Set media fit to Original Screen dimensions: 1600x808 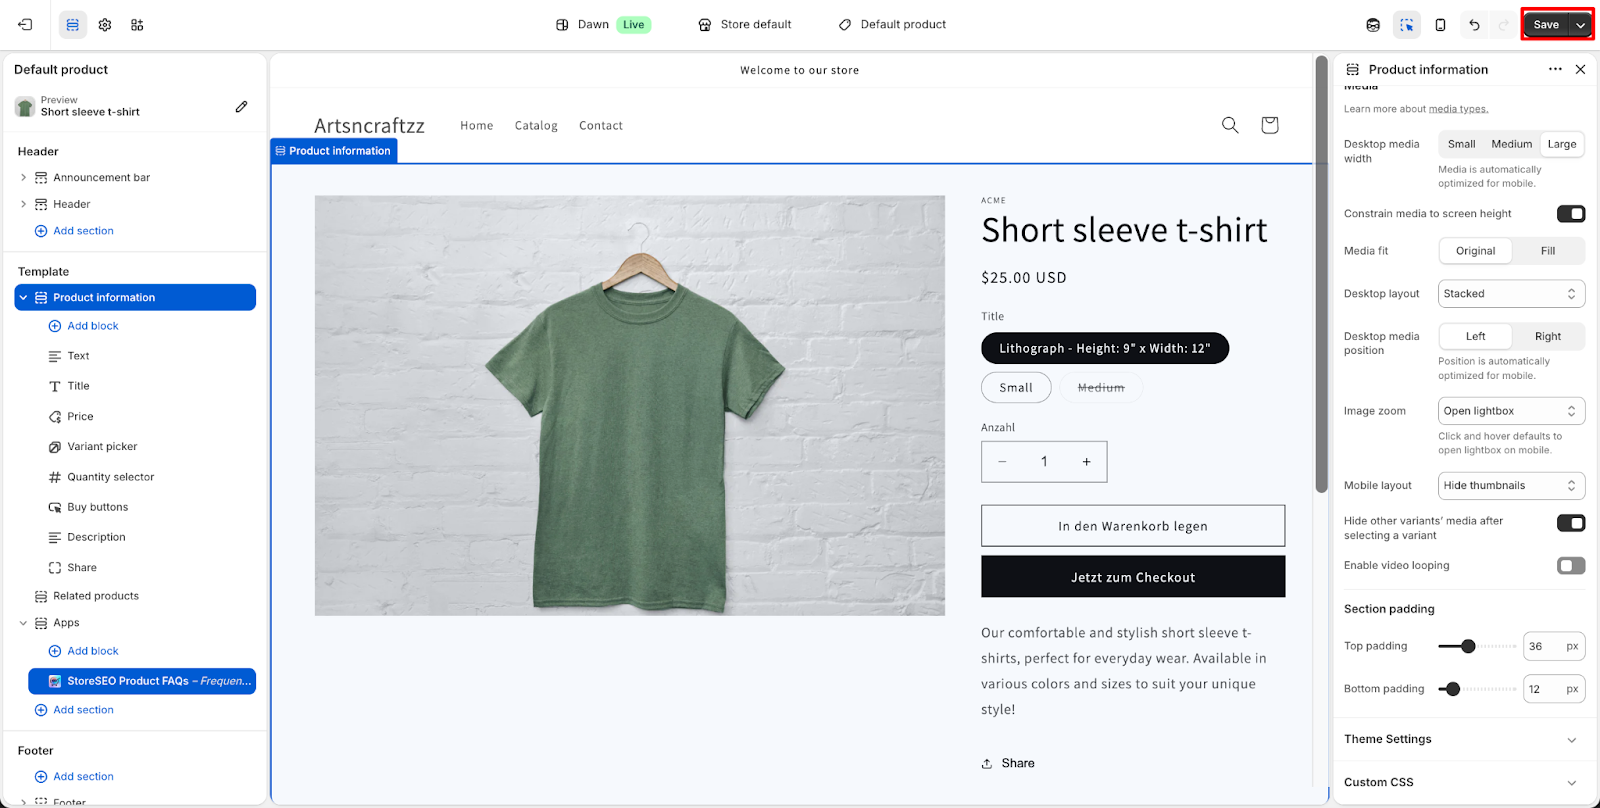1476,251
